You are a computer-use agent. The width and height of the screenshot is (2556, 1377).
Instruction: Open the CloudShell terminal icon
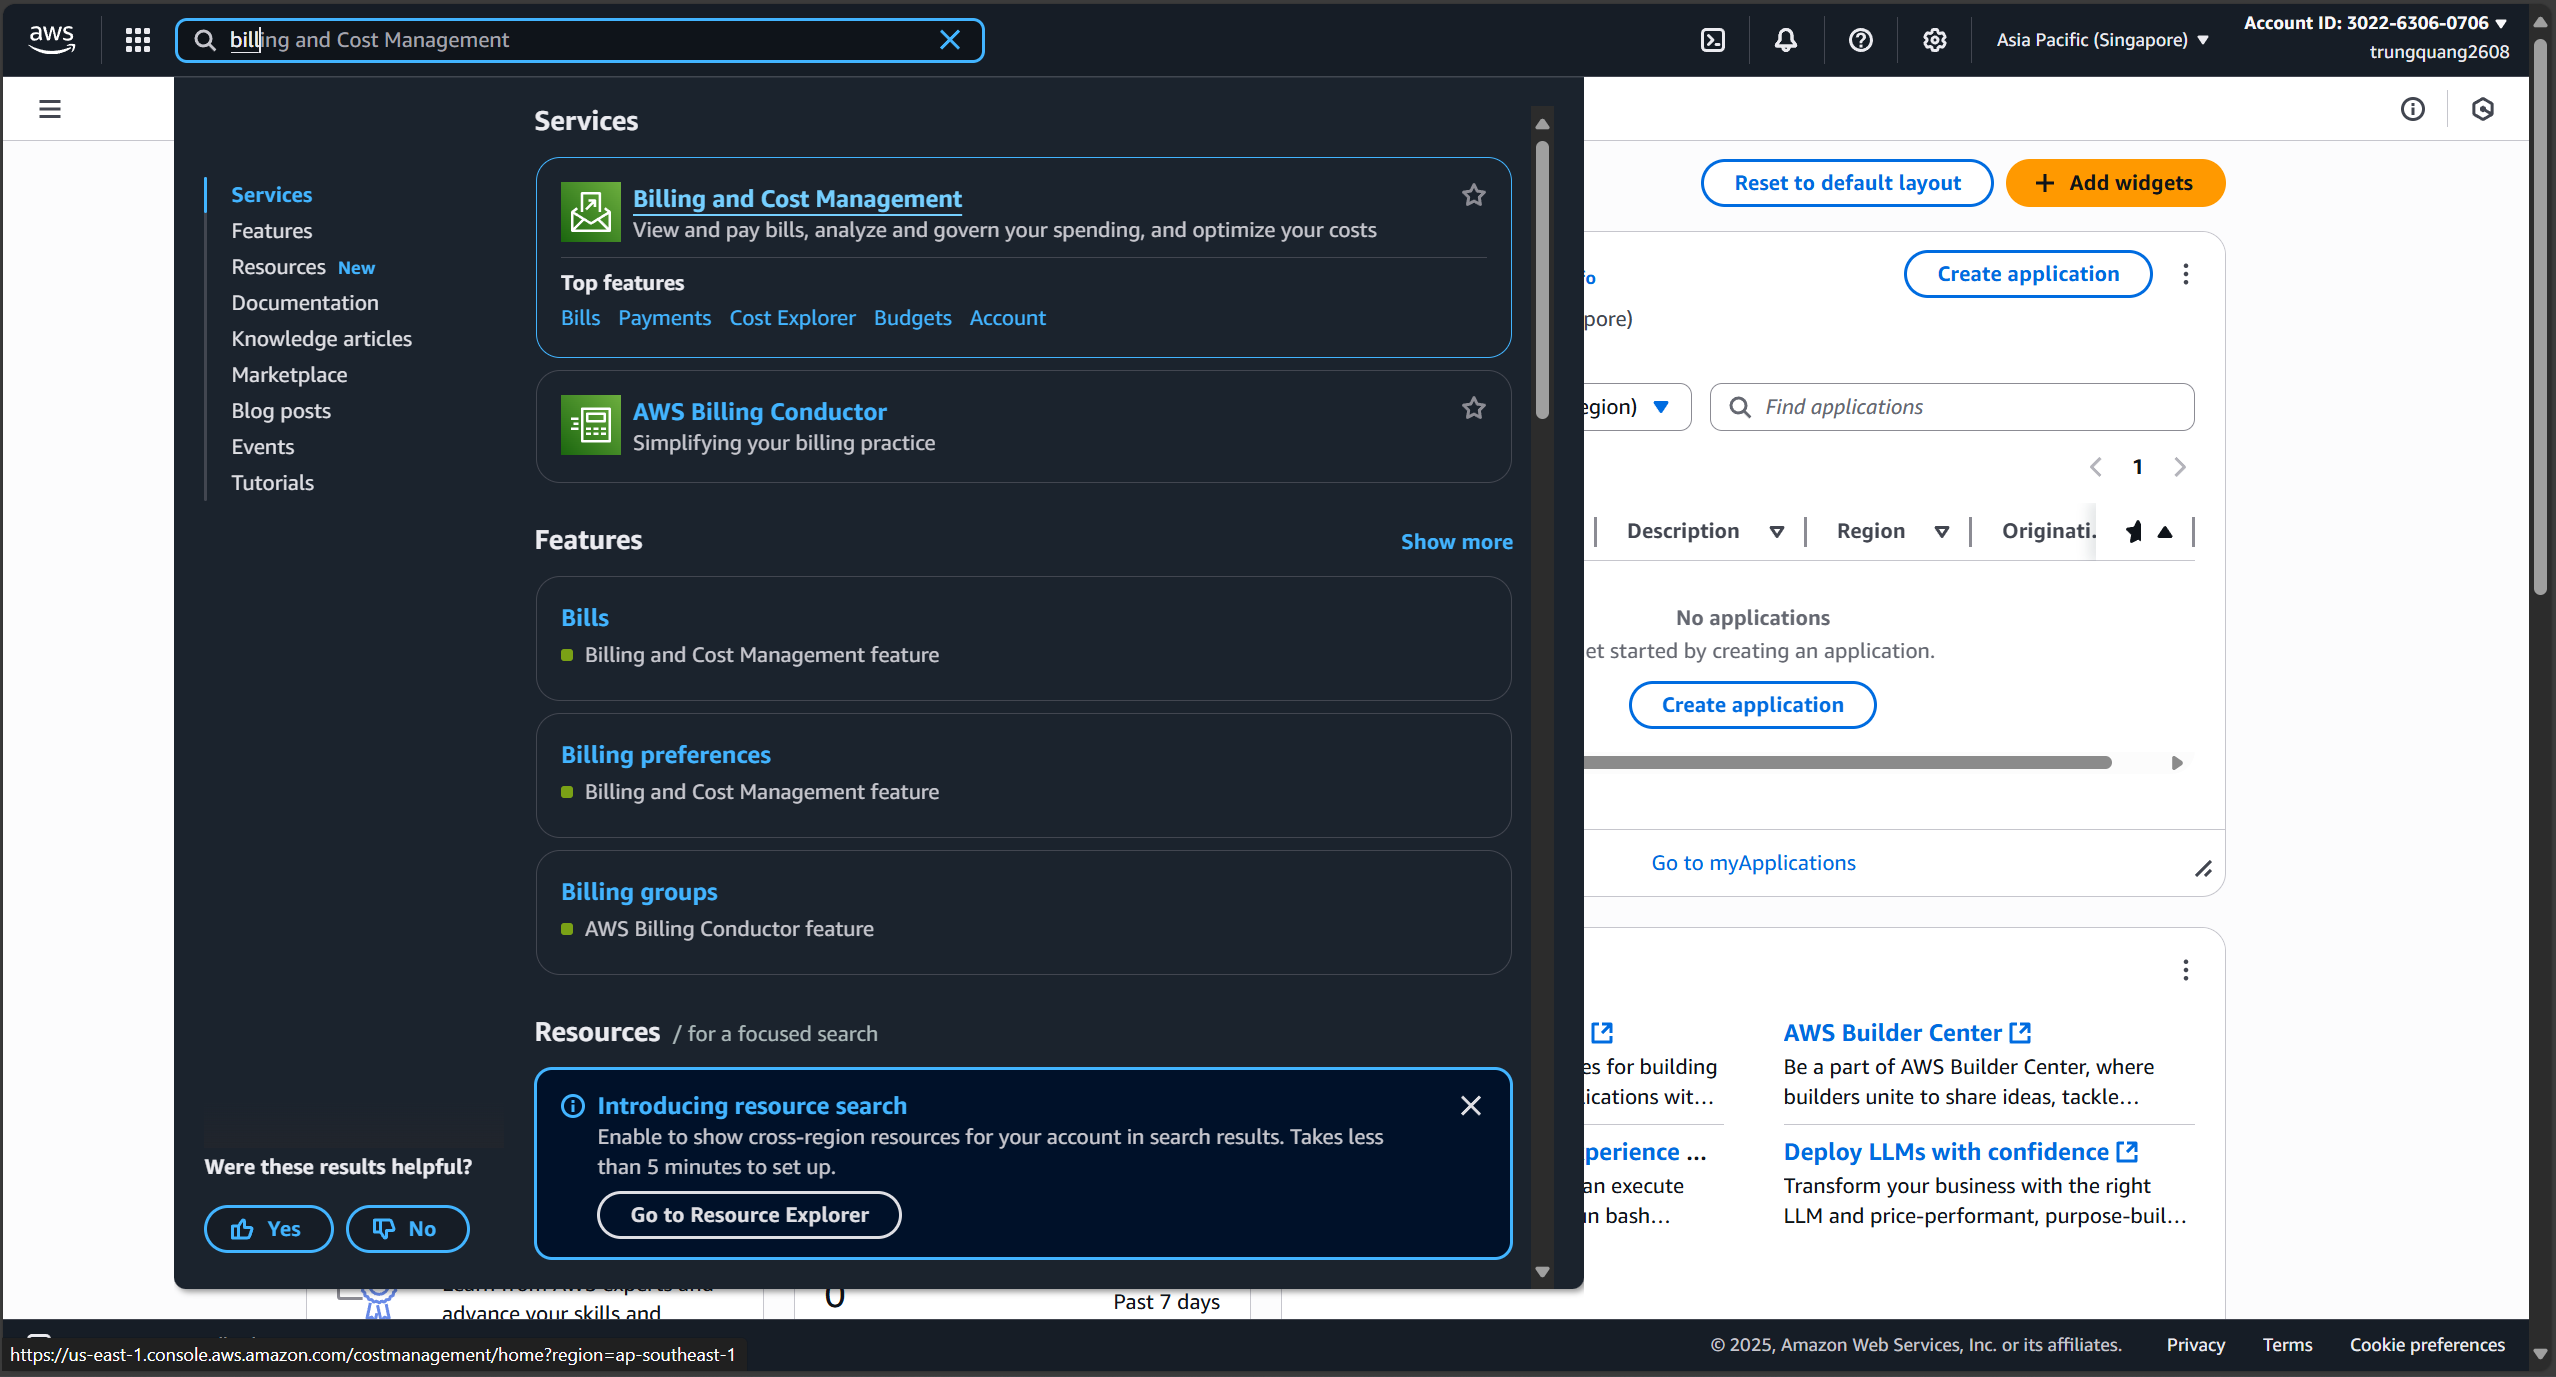1713,40
